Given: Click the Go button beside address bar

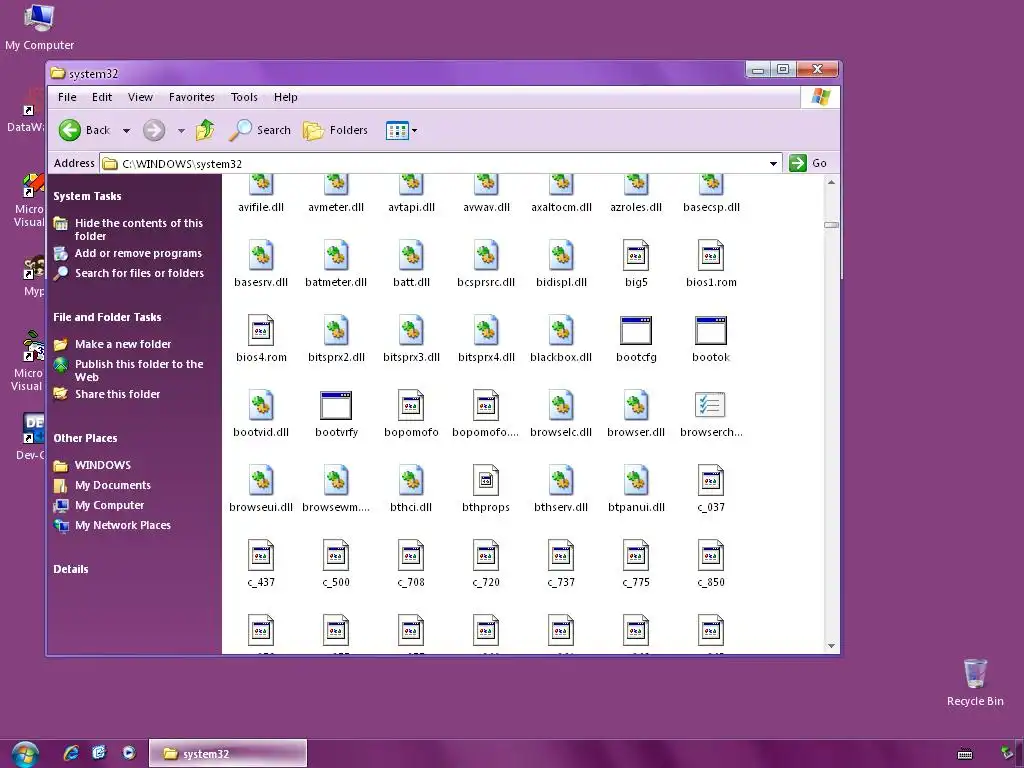Looking at the screenshot, I should point(808,163).
